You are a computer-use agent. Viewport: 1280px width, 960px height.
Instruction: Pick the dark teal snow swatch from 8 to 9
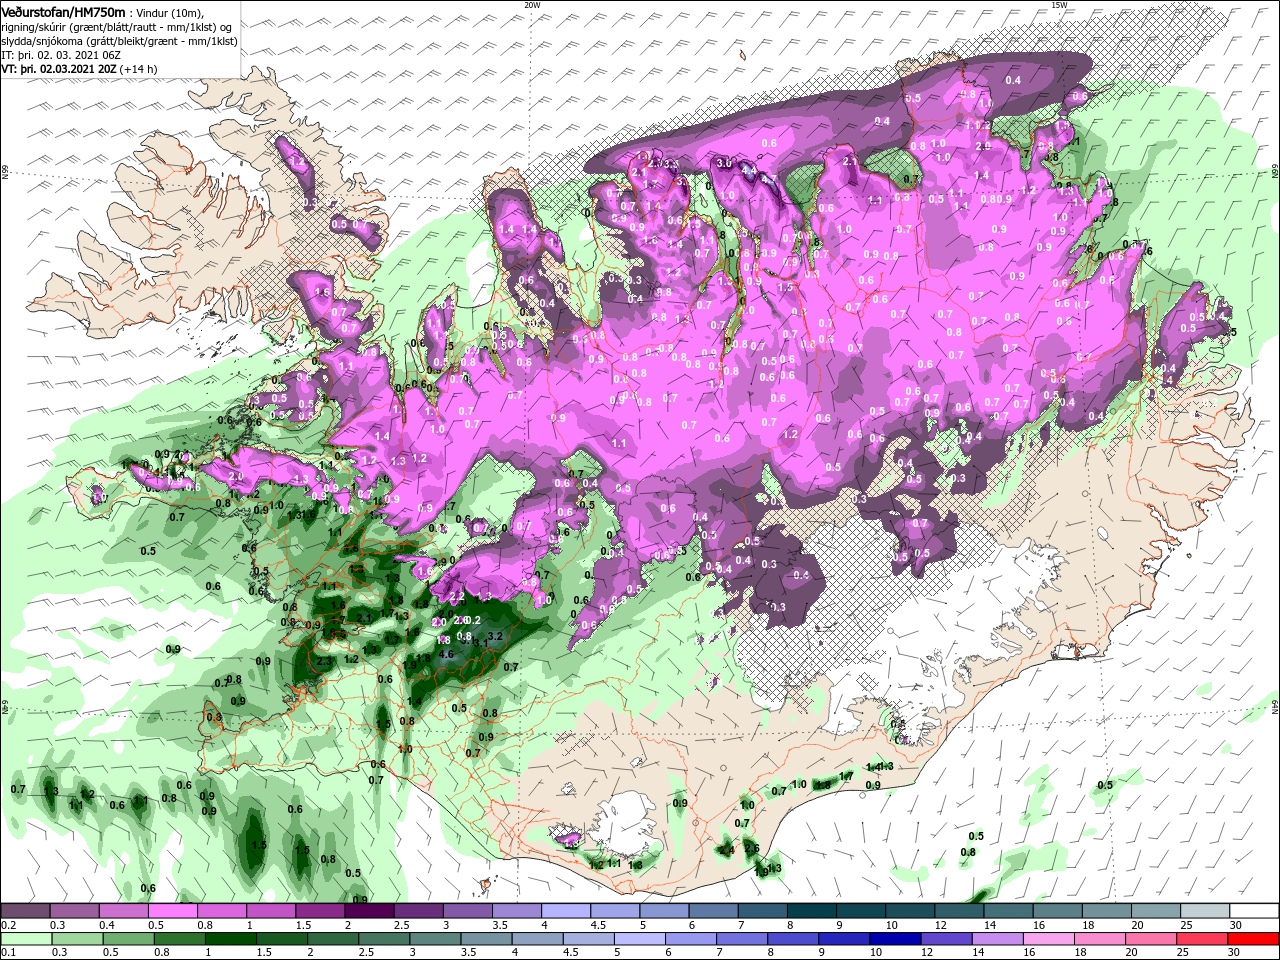811,911
